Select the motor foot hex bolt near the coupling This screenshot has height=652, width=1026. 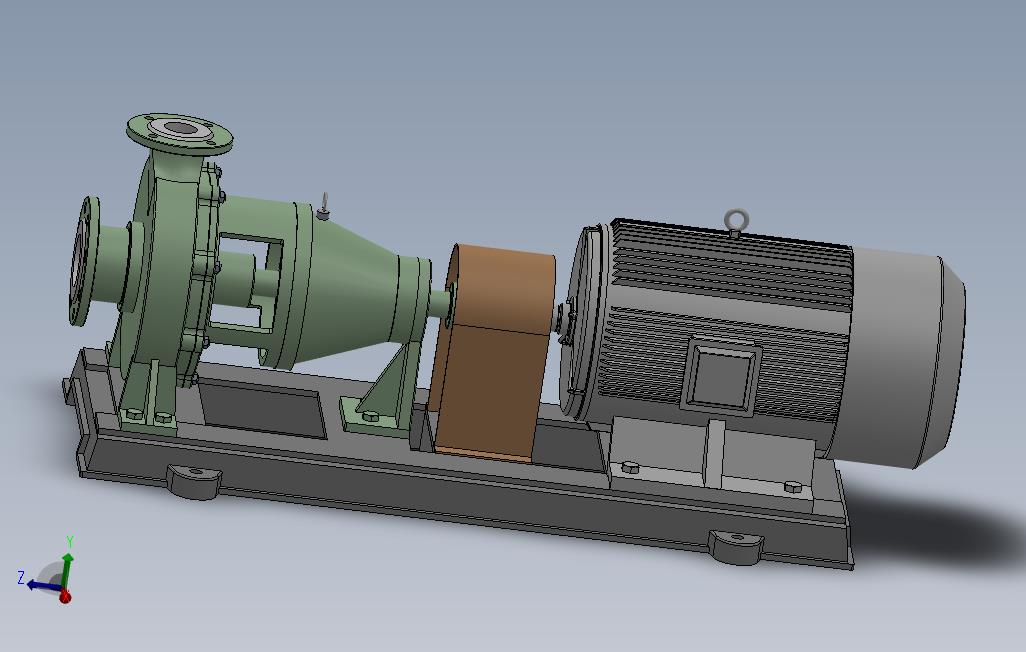(x=629, y=467)
